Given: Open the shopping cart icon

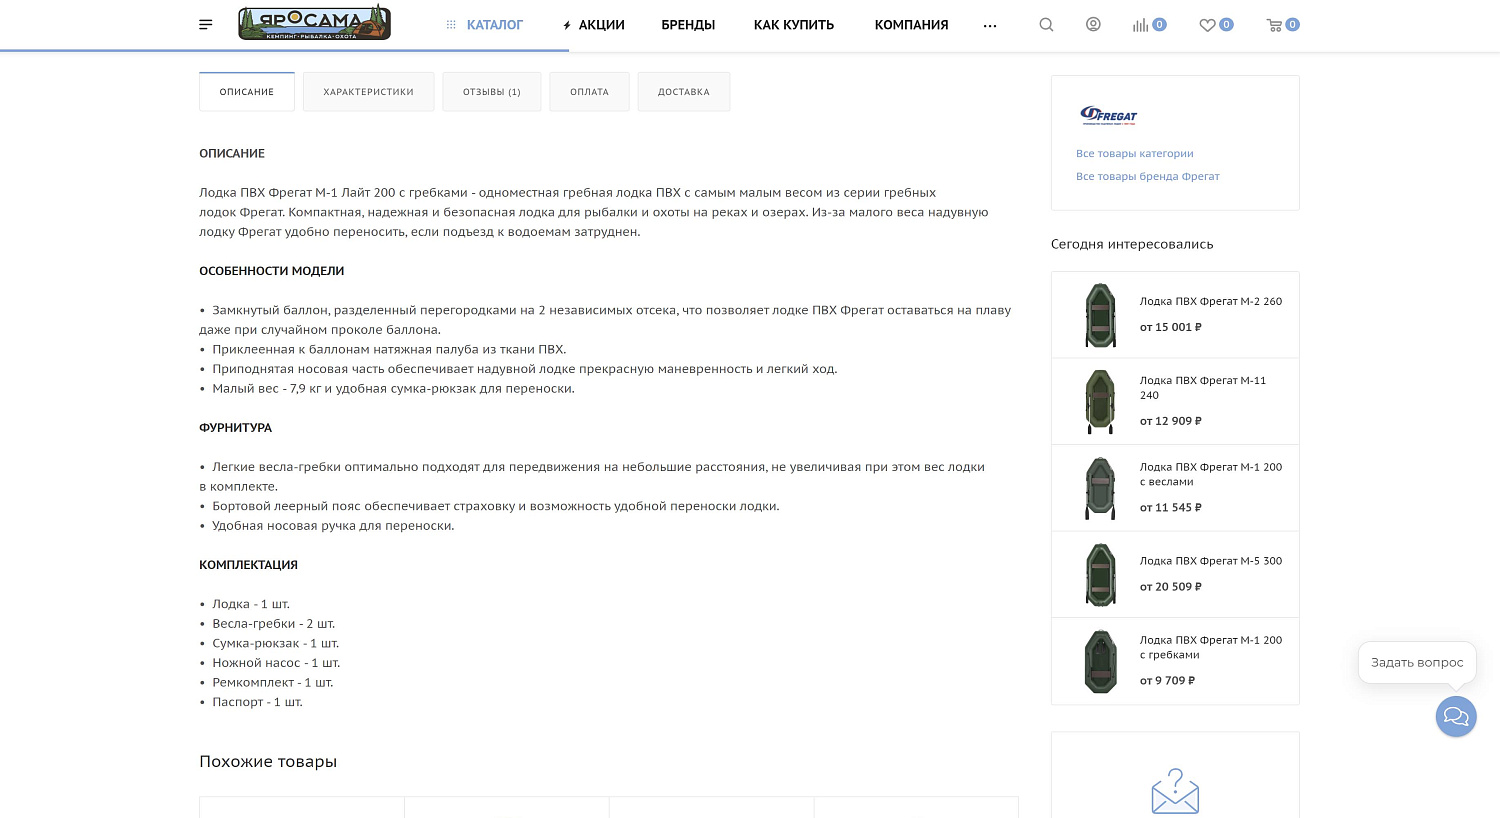Looking at the screenshot, I should (1276, 25).
